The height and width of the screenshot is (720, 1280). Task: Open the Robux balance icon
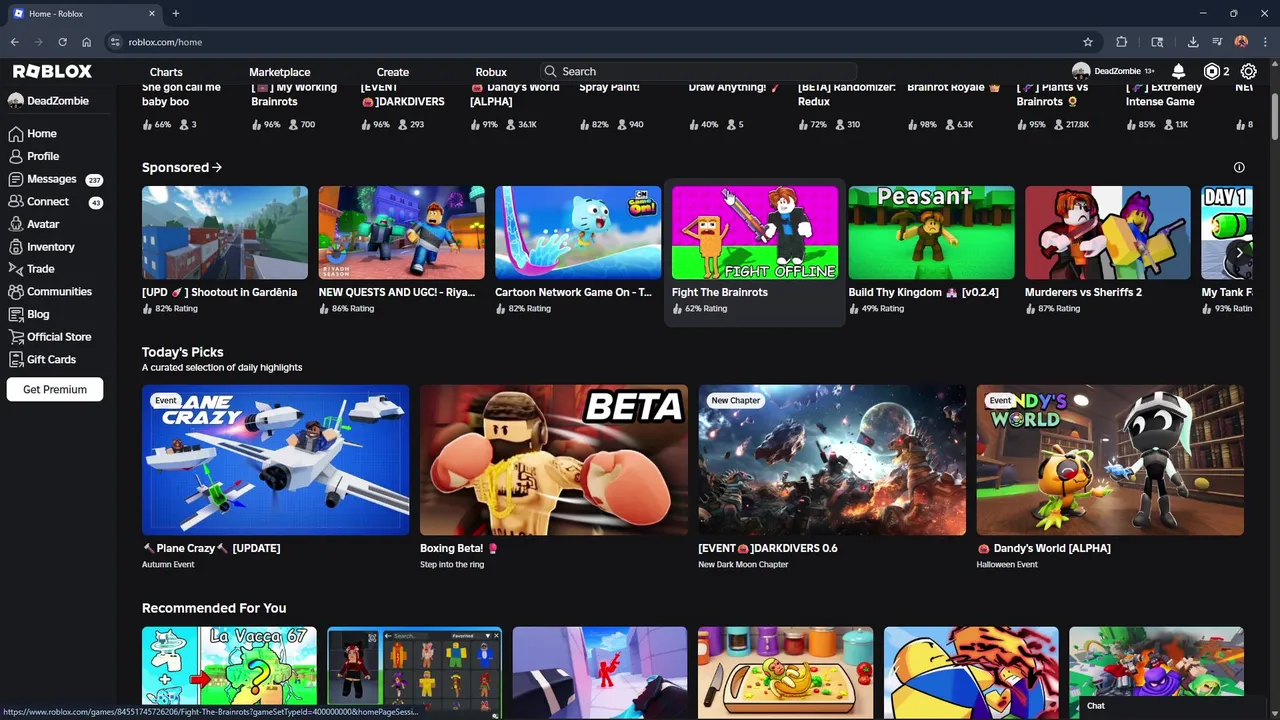tap(1212, 71)
